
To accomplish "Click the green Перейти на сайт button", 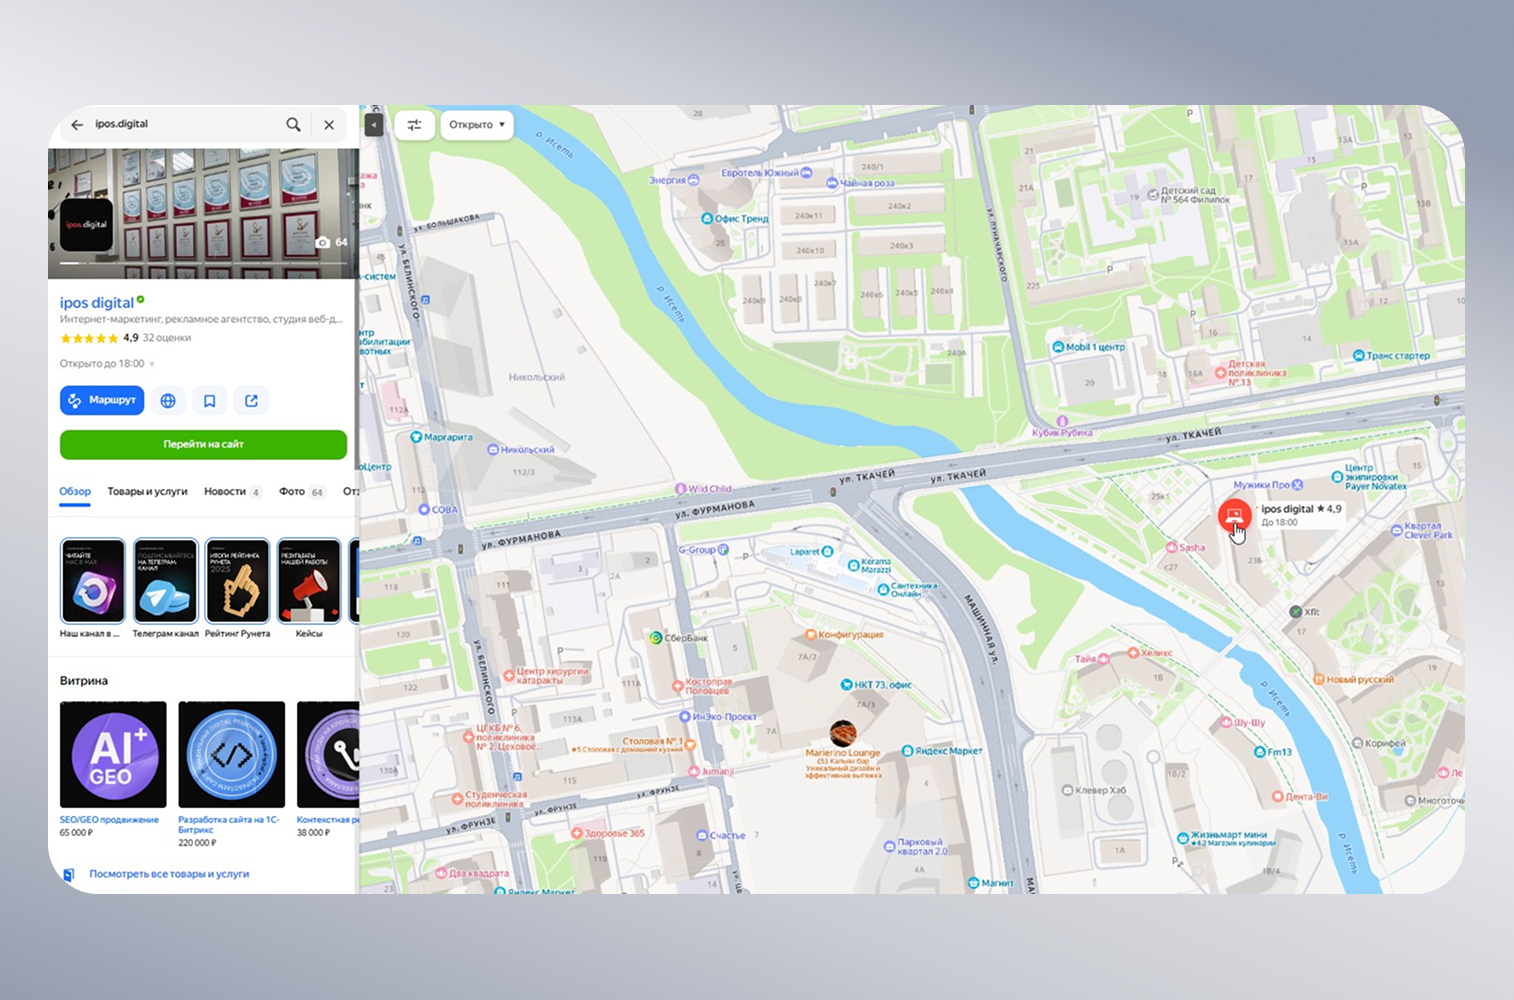I will (x=203, y=444).
